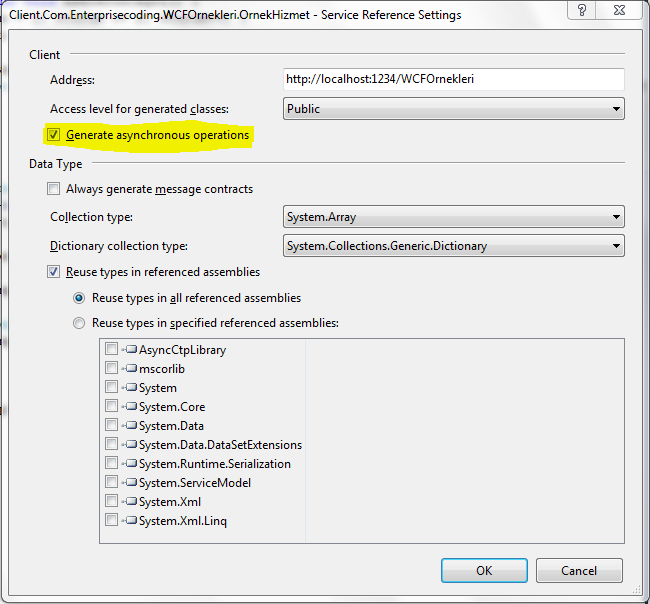Check the AsyncCtpLibrary assembly checkbox
650x604 pixels.
point(112,349)
